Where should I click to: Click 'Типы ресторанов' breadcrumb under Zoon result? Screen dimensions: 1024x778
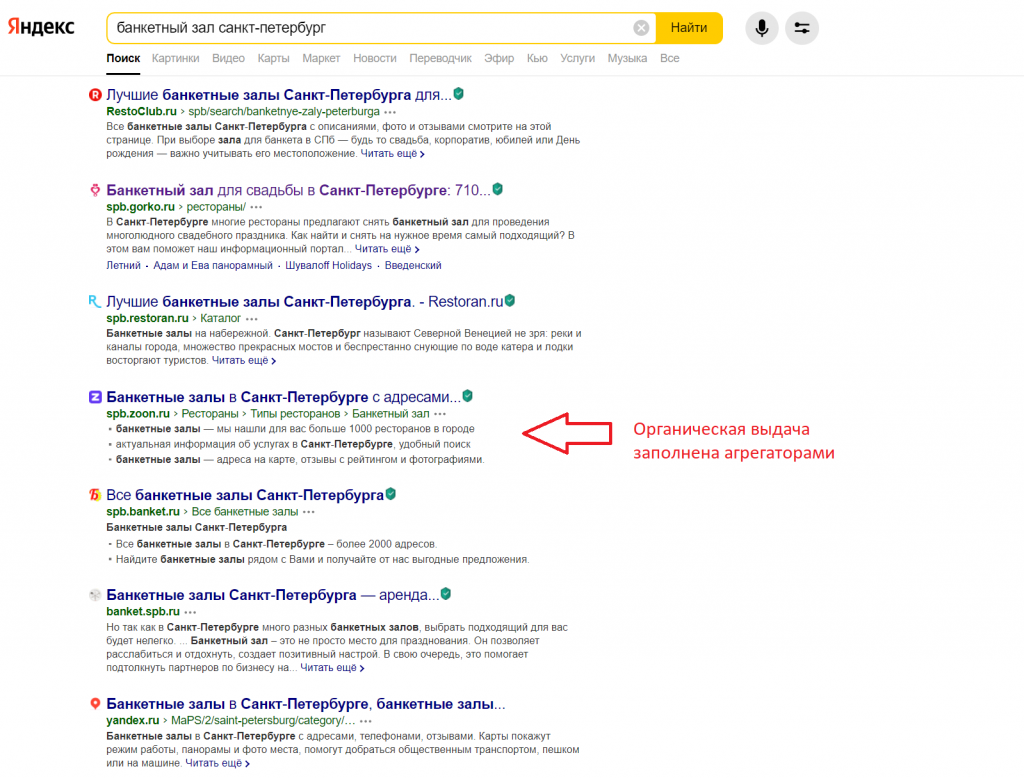point(295,413)
